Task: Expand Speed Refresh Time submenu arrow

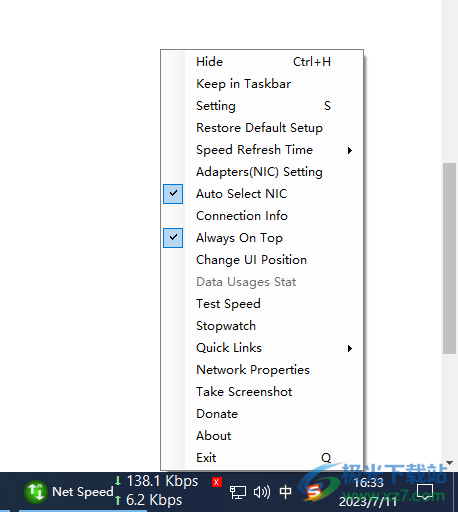Action: tap(350, 150)
